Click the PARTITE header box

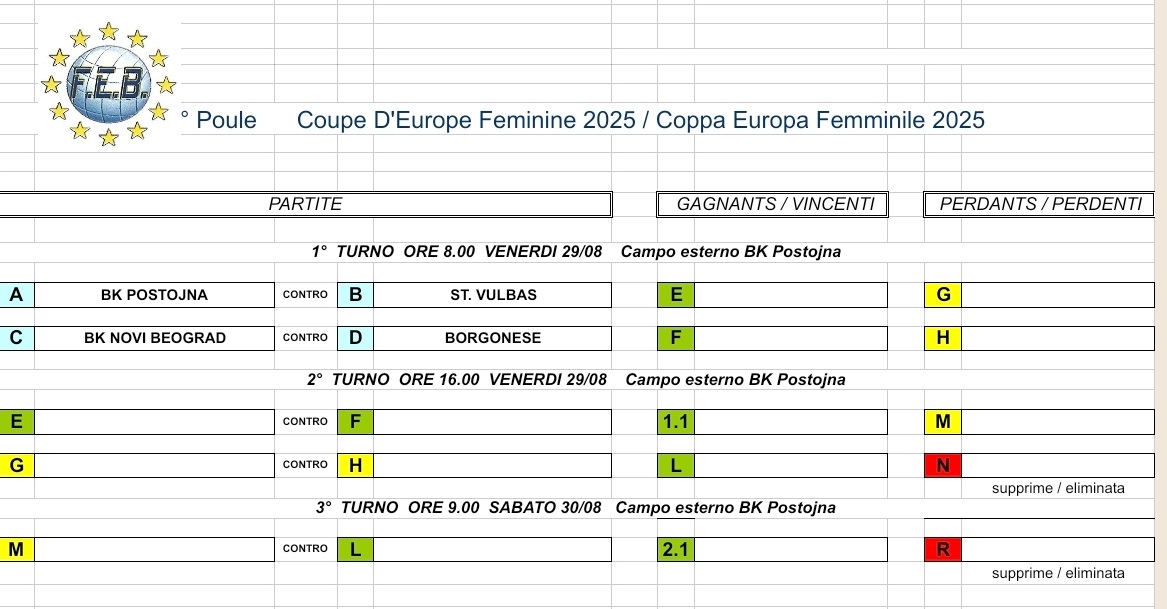(305, 204)
